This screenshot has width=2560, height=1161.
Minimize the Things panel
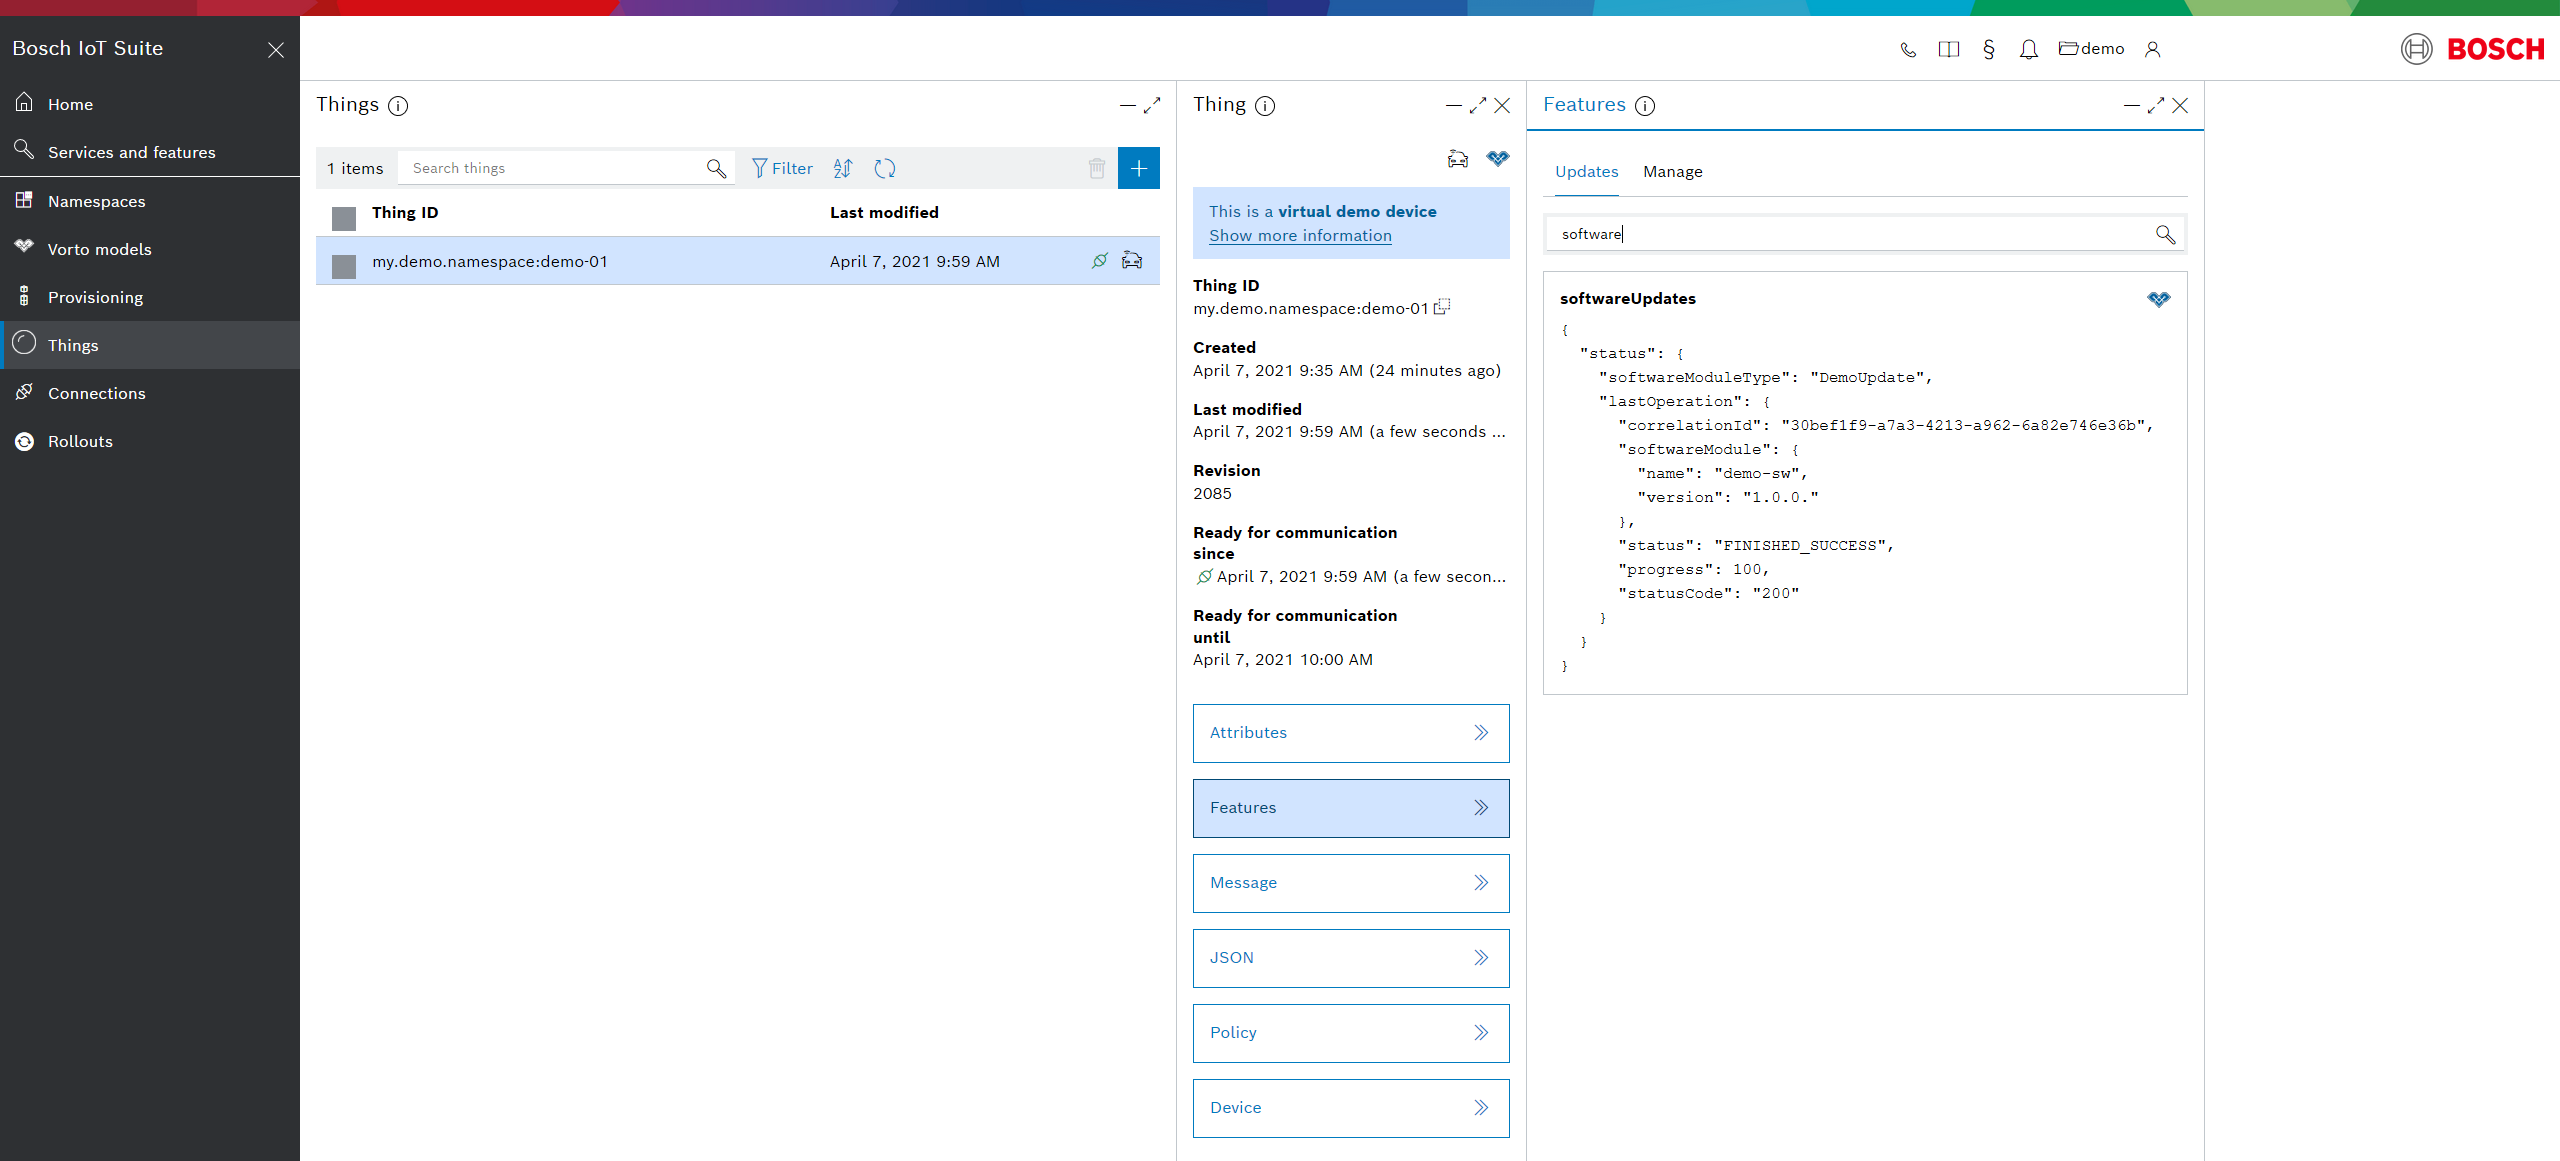tap(1128, 105)
